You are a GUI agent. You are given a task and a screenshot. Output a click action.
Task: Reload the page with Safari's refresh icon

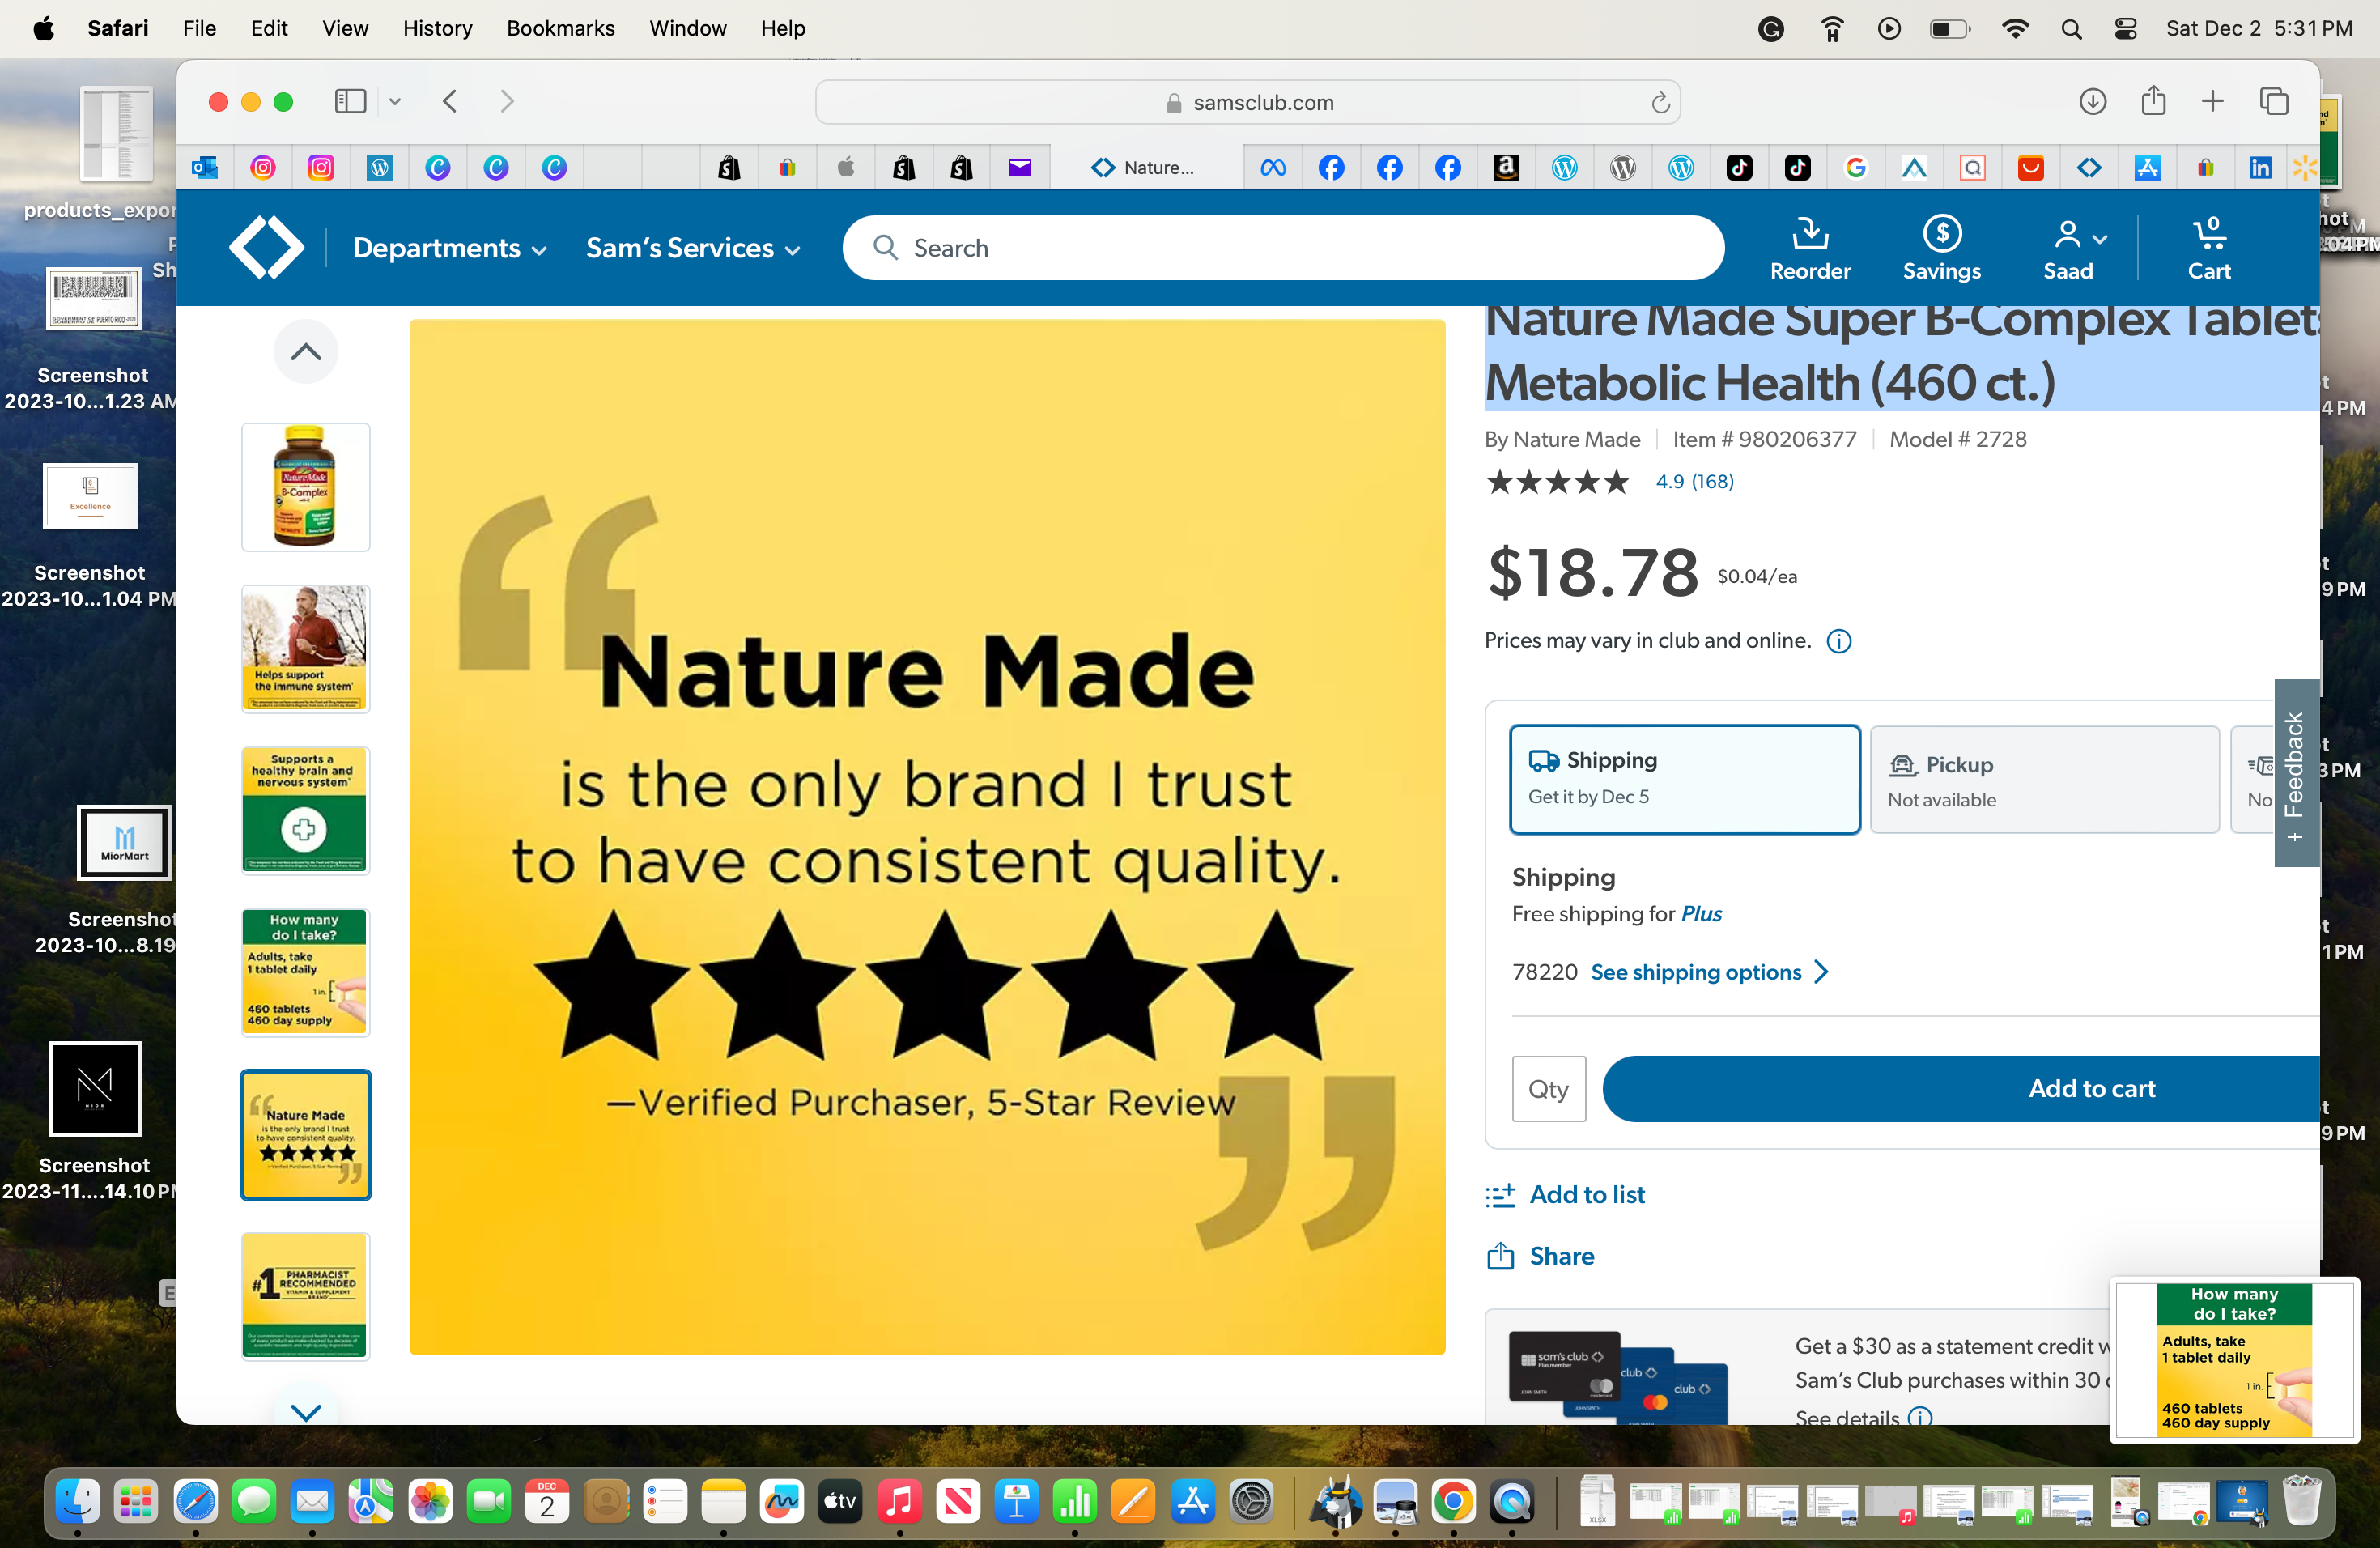click(x=1660, y=102)
